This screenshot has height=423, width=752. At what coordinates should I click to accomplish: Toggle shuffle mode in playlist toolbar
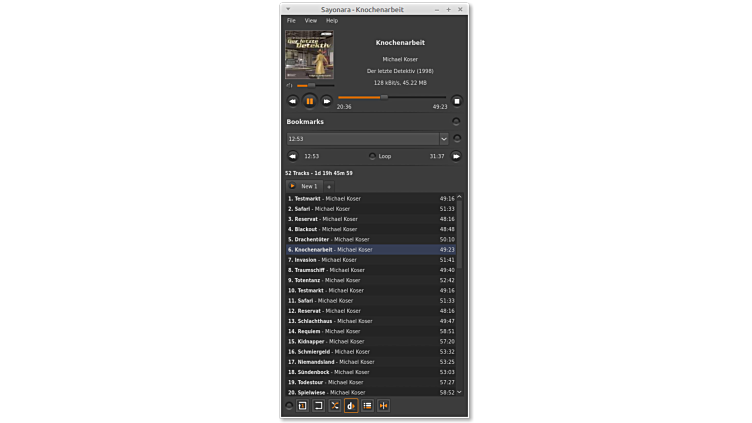pos(335,406)
